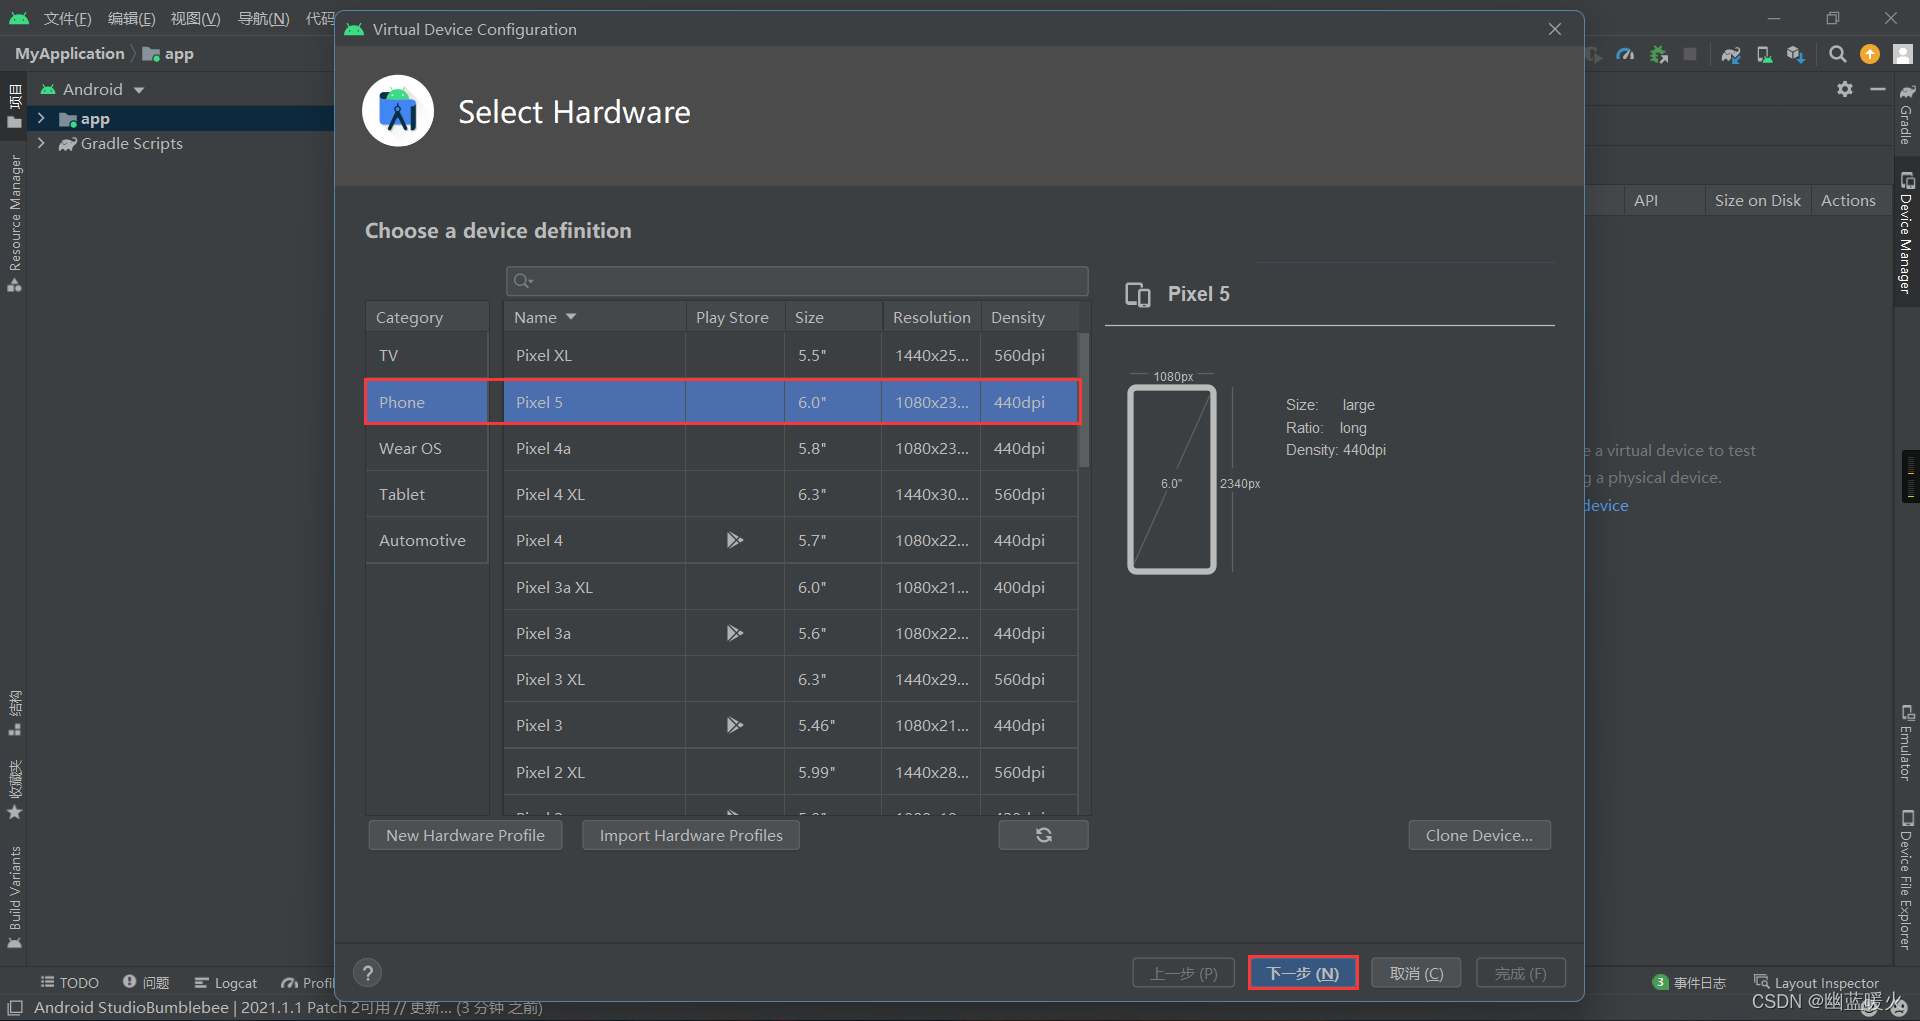Sort by Resolution column header
This screenshot has width=1920, height=1021.
931,317
